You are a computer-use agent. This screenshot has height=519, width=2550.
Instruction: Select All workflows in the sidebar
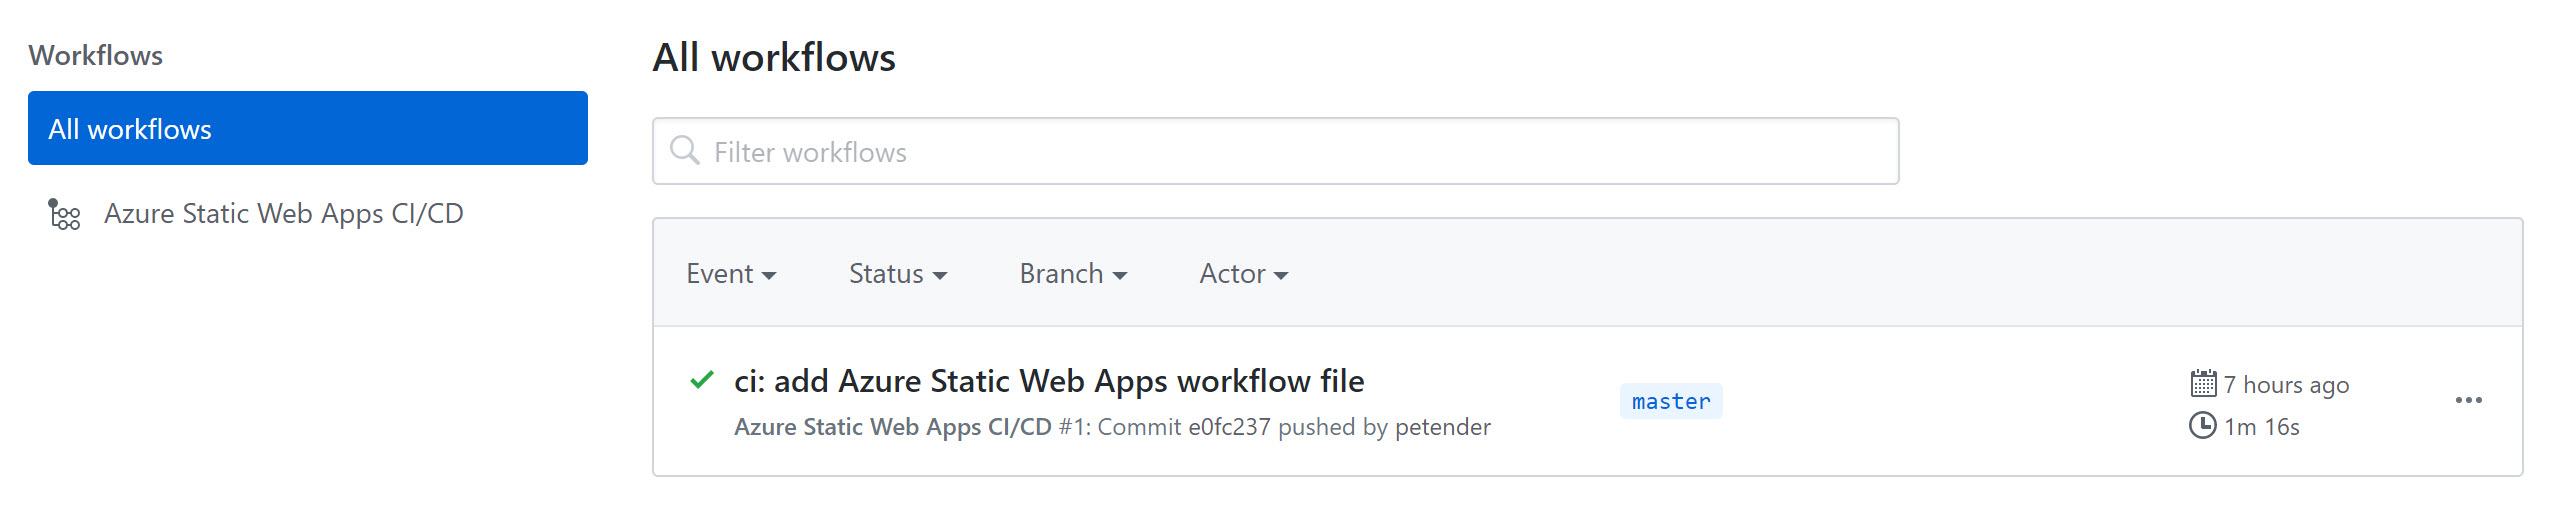pos(307,128)
